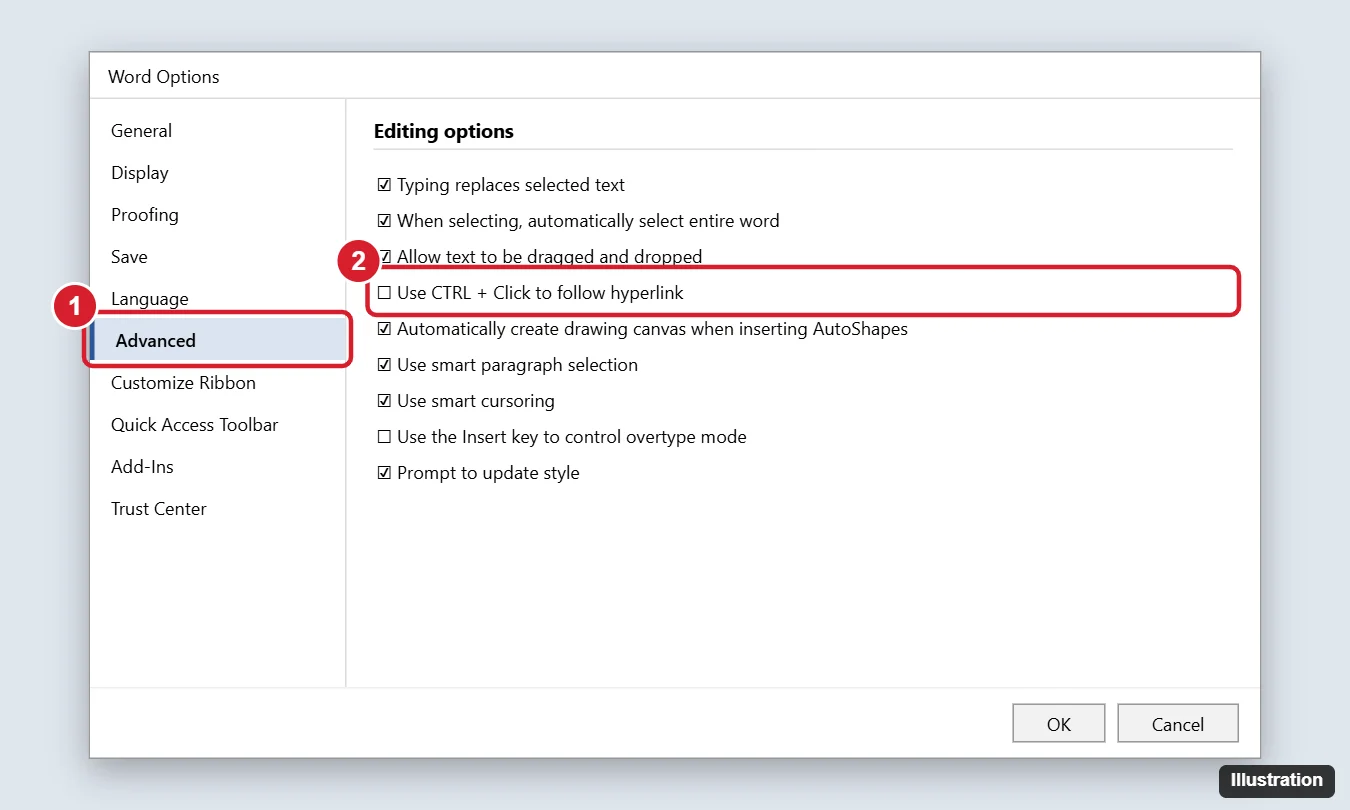Open Customize Ribbon settings
Viewport: 1350px width, 810px height.
[x=183, y=383]
